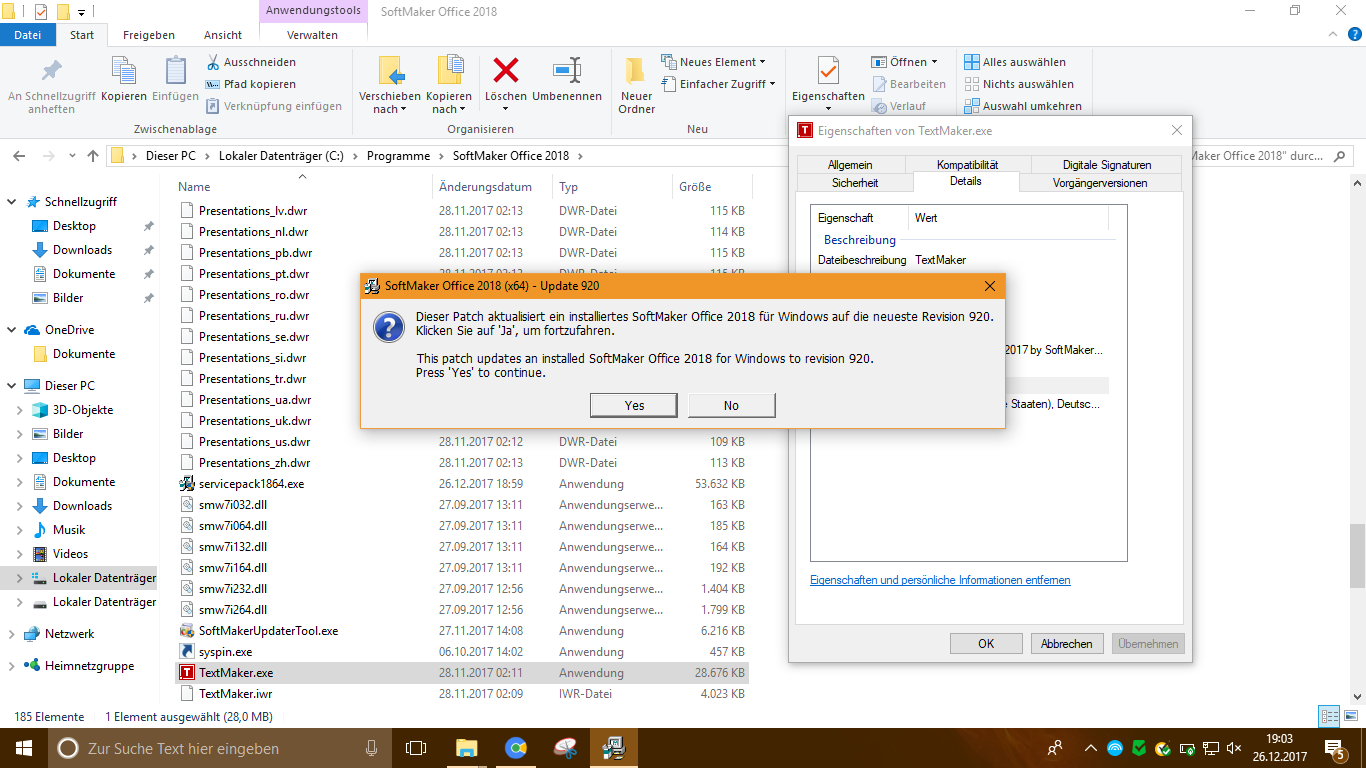This screenshot has height=768, width=1366.
Task: Select Videos in the navigation pane
Action: [70, 554]
